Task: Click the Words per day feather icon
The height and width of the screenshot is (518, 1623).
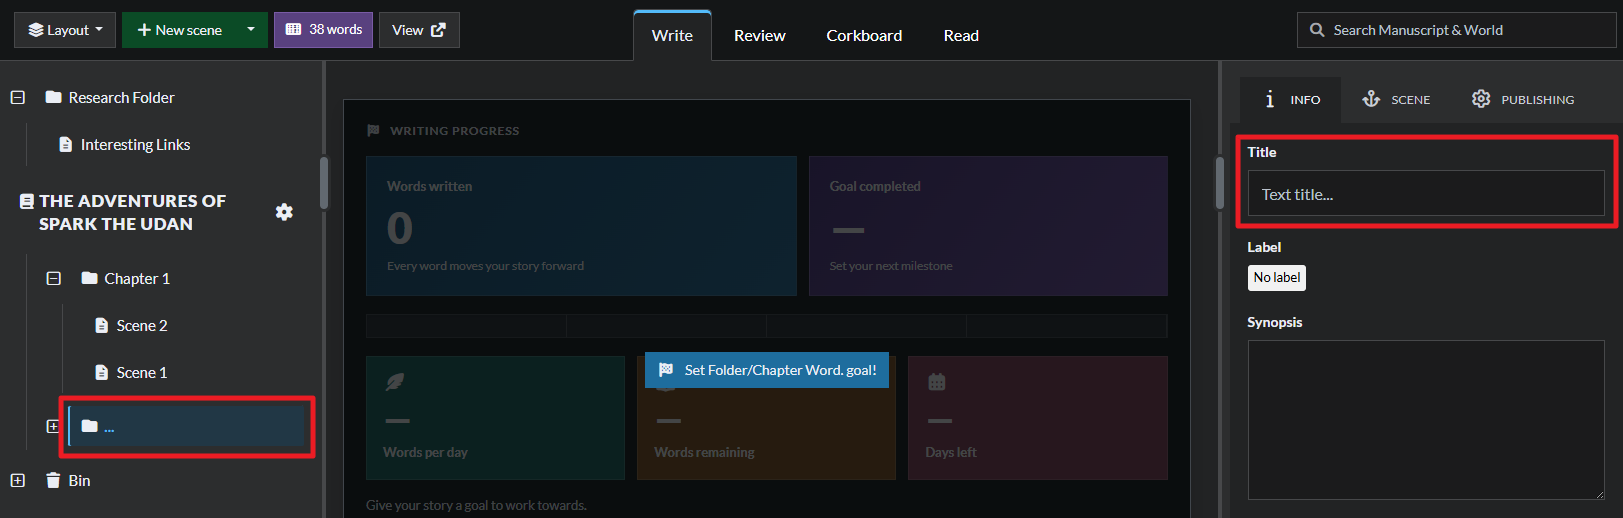Action: (395, 381)
